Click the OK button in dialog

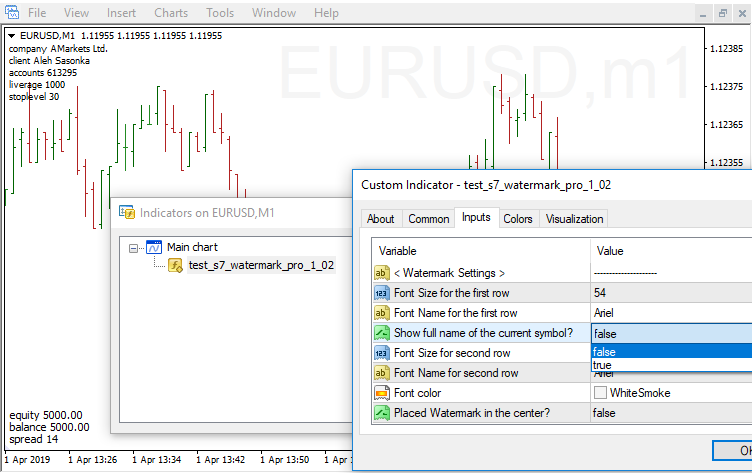point(734,450)
